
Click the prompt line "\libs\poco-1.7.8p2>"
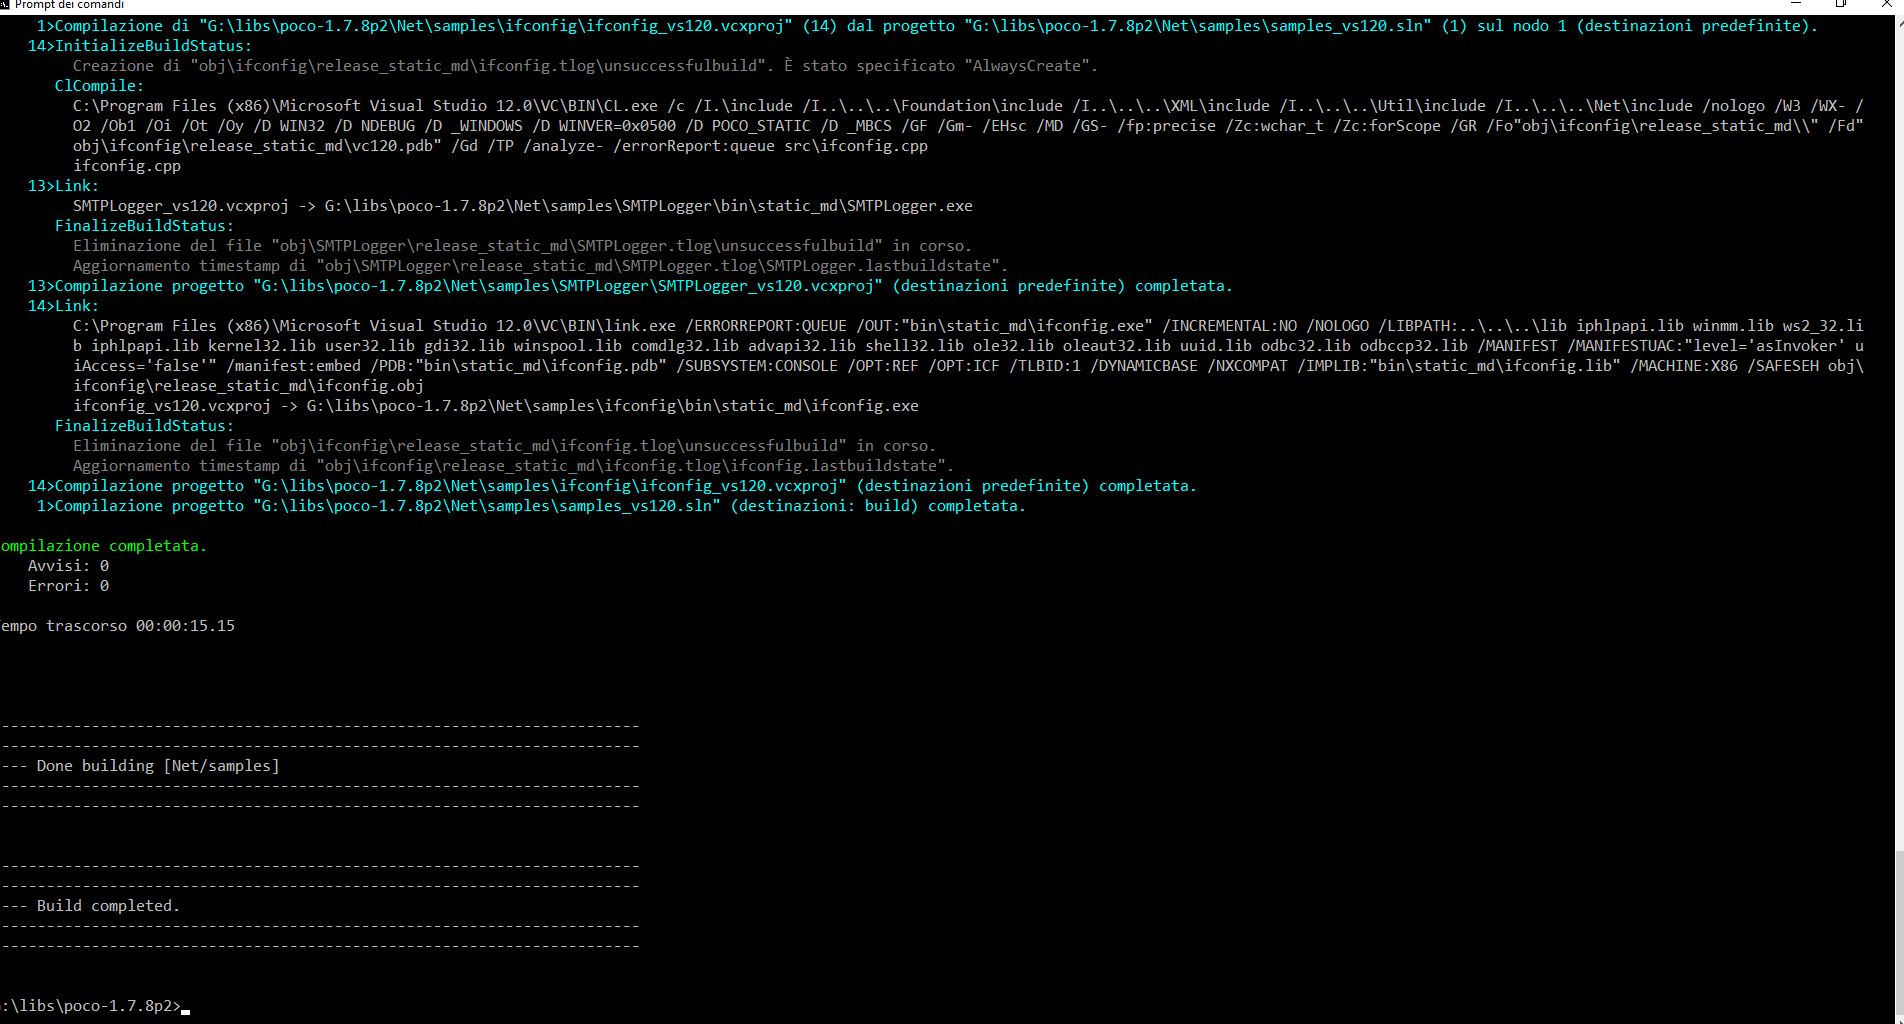(91, 1006)
